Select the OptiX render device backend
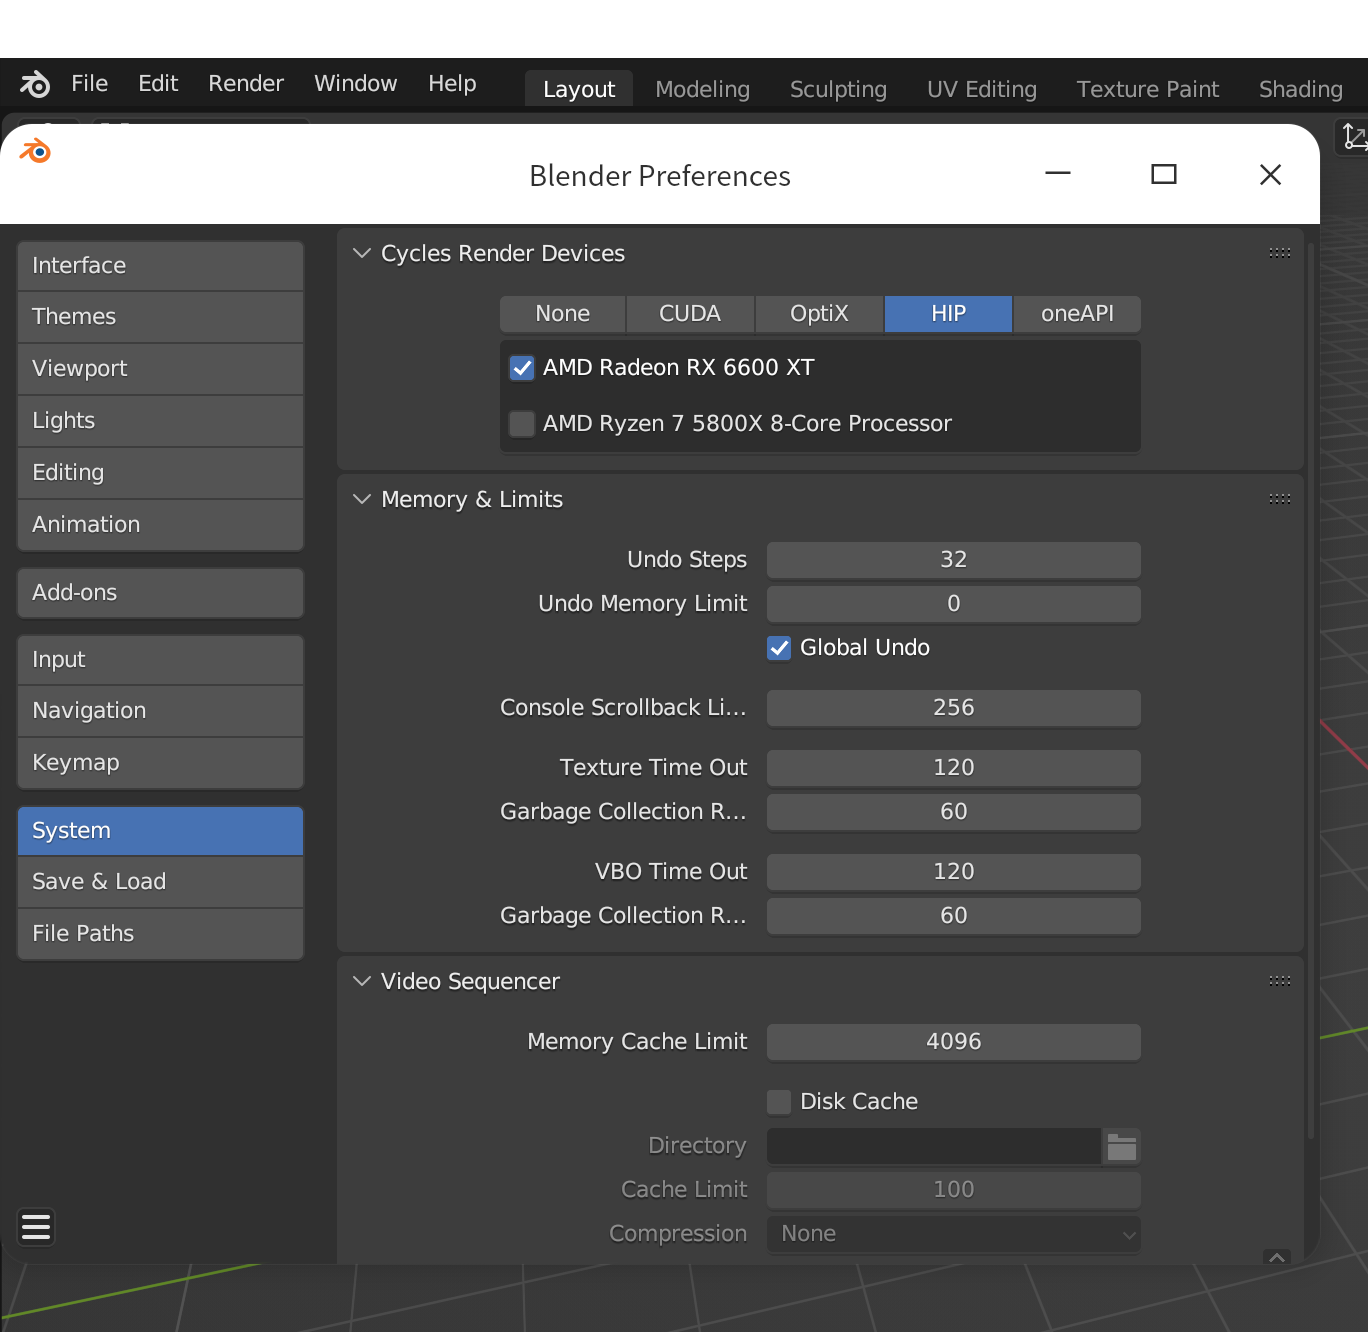Screen dimensions: 1368x1332 click(x=819, y=314)
